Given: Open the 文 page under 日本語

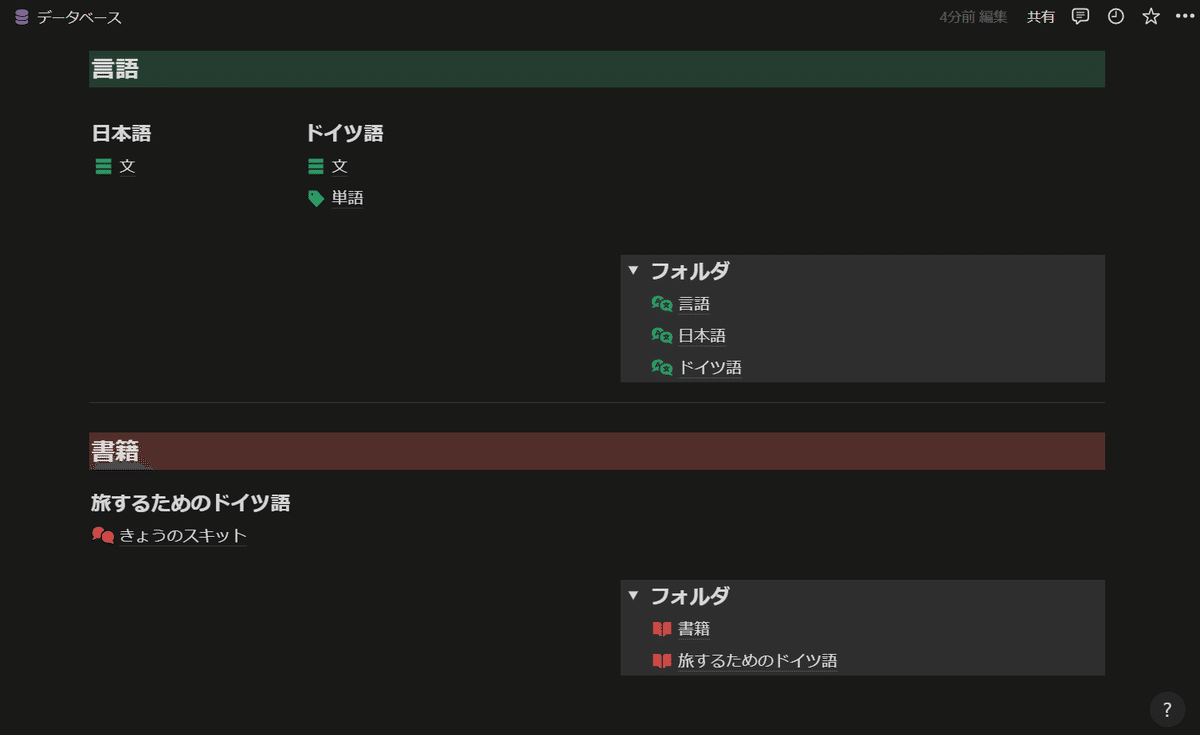Looking at the screenshot, I should coord(127,166).
